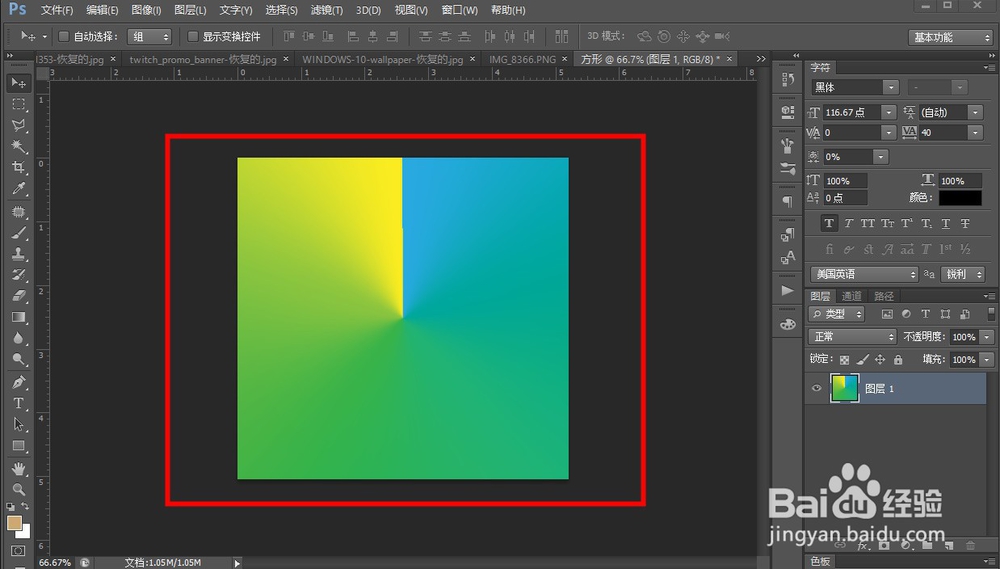
Task: Show more document tabs with >> button
Action: tap(761, 59)
